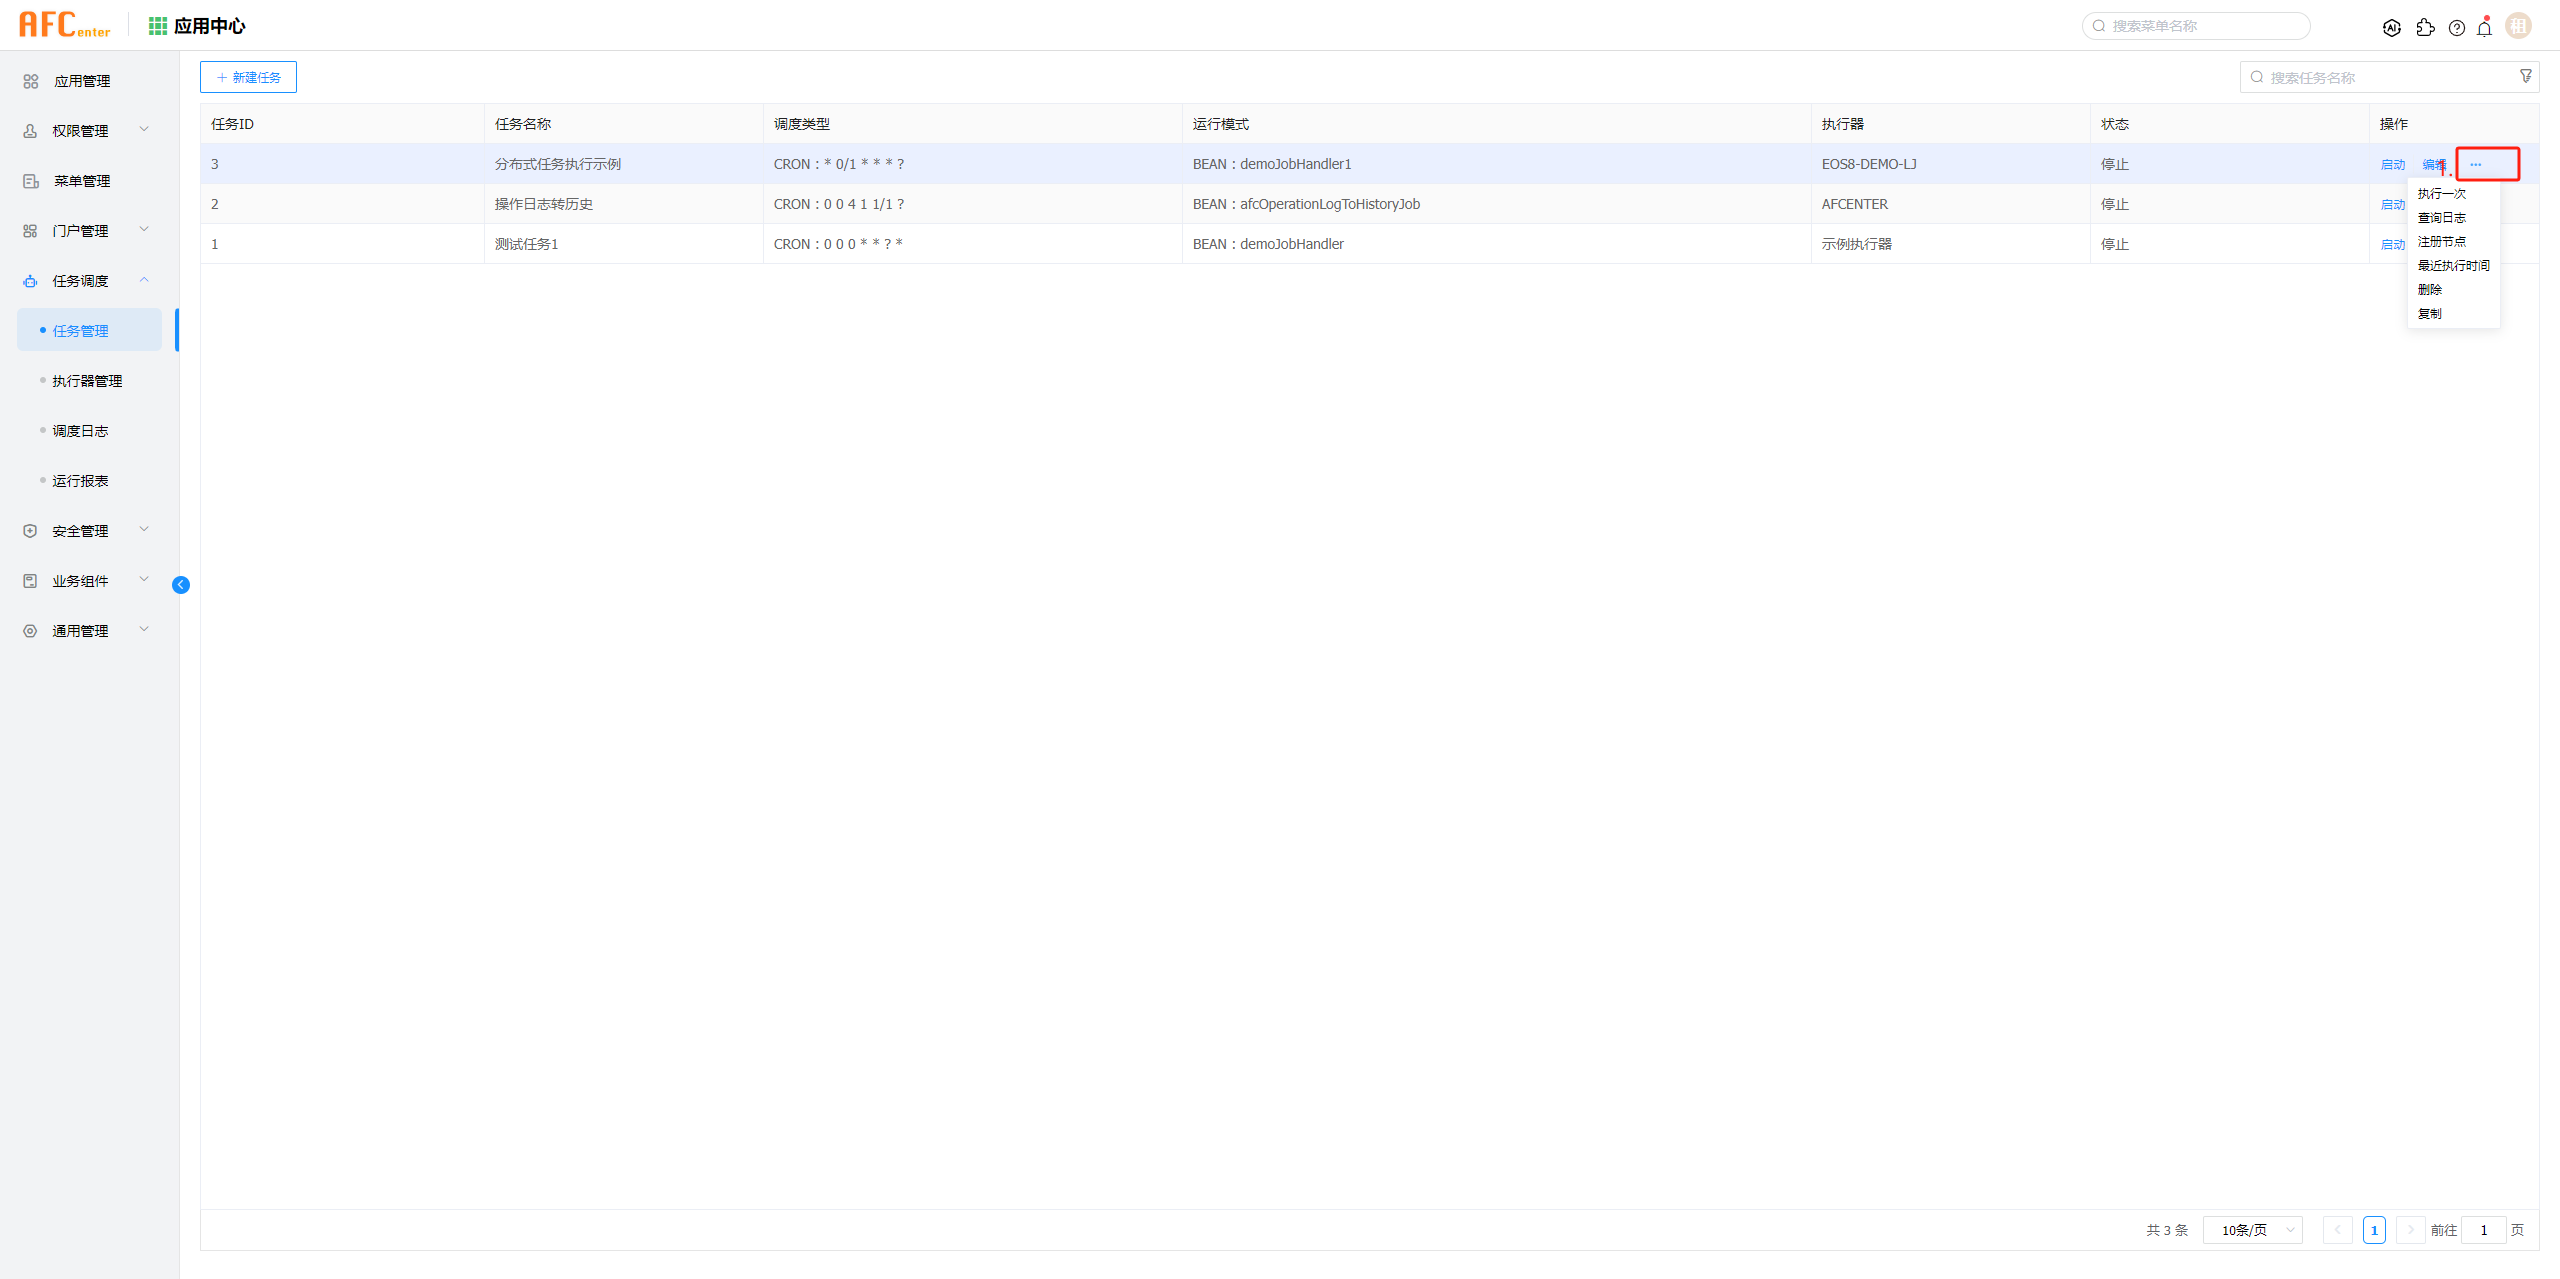Open the AI assistant icon

click(x=2391, y=28)
